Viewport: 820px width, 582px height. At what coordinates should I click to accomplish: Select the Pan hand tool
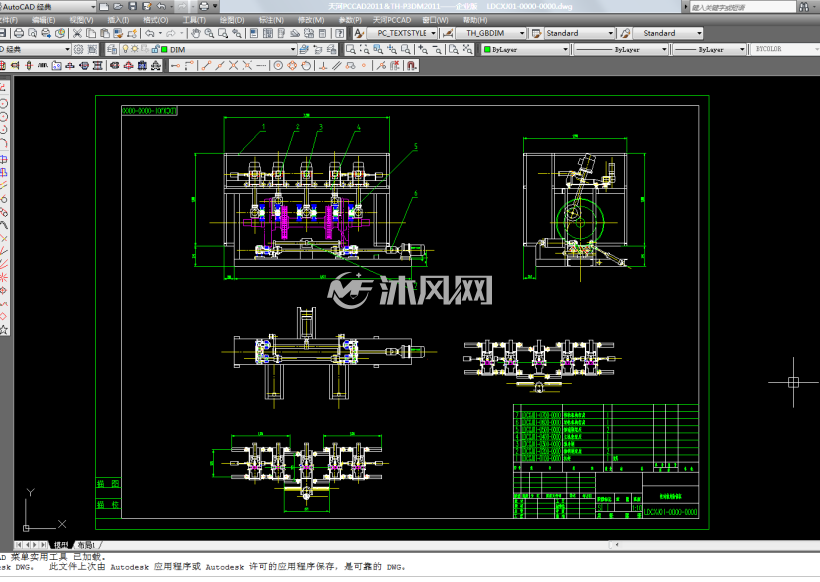(x=196, y=33)
